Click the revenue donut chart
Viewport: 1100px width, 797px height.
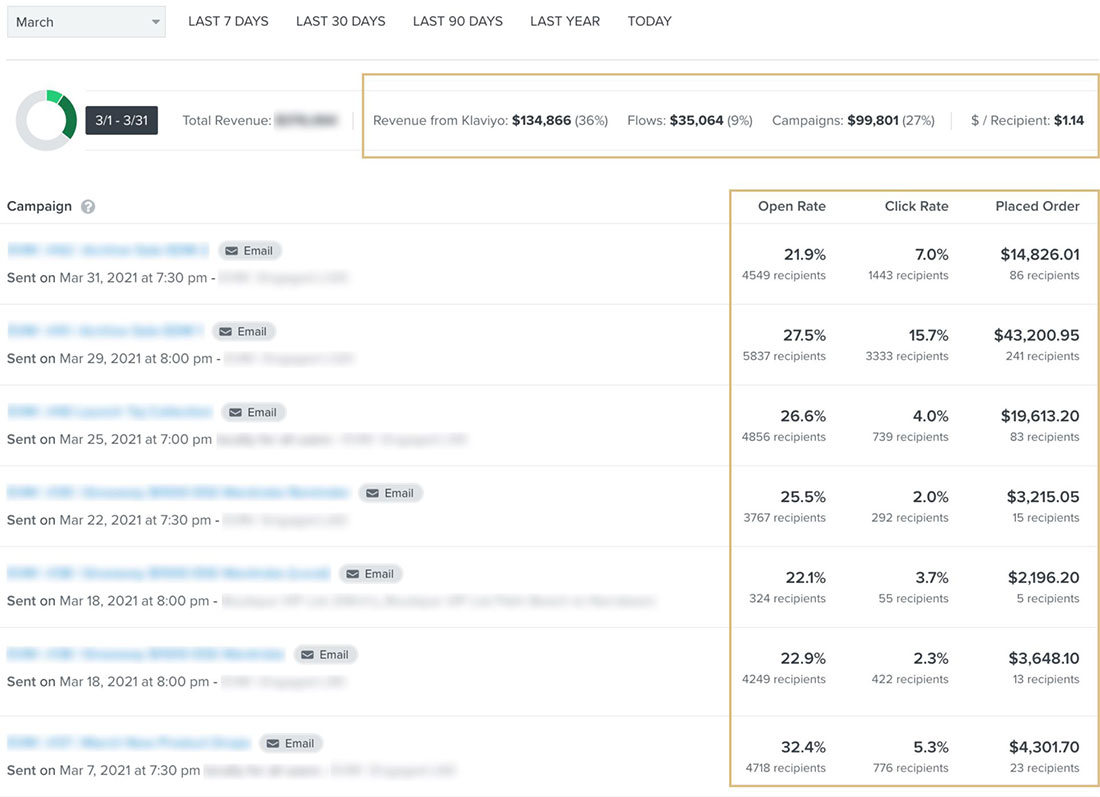click(46, 121)
